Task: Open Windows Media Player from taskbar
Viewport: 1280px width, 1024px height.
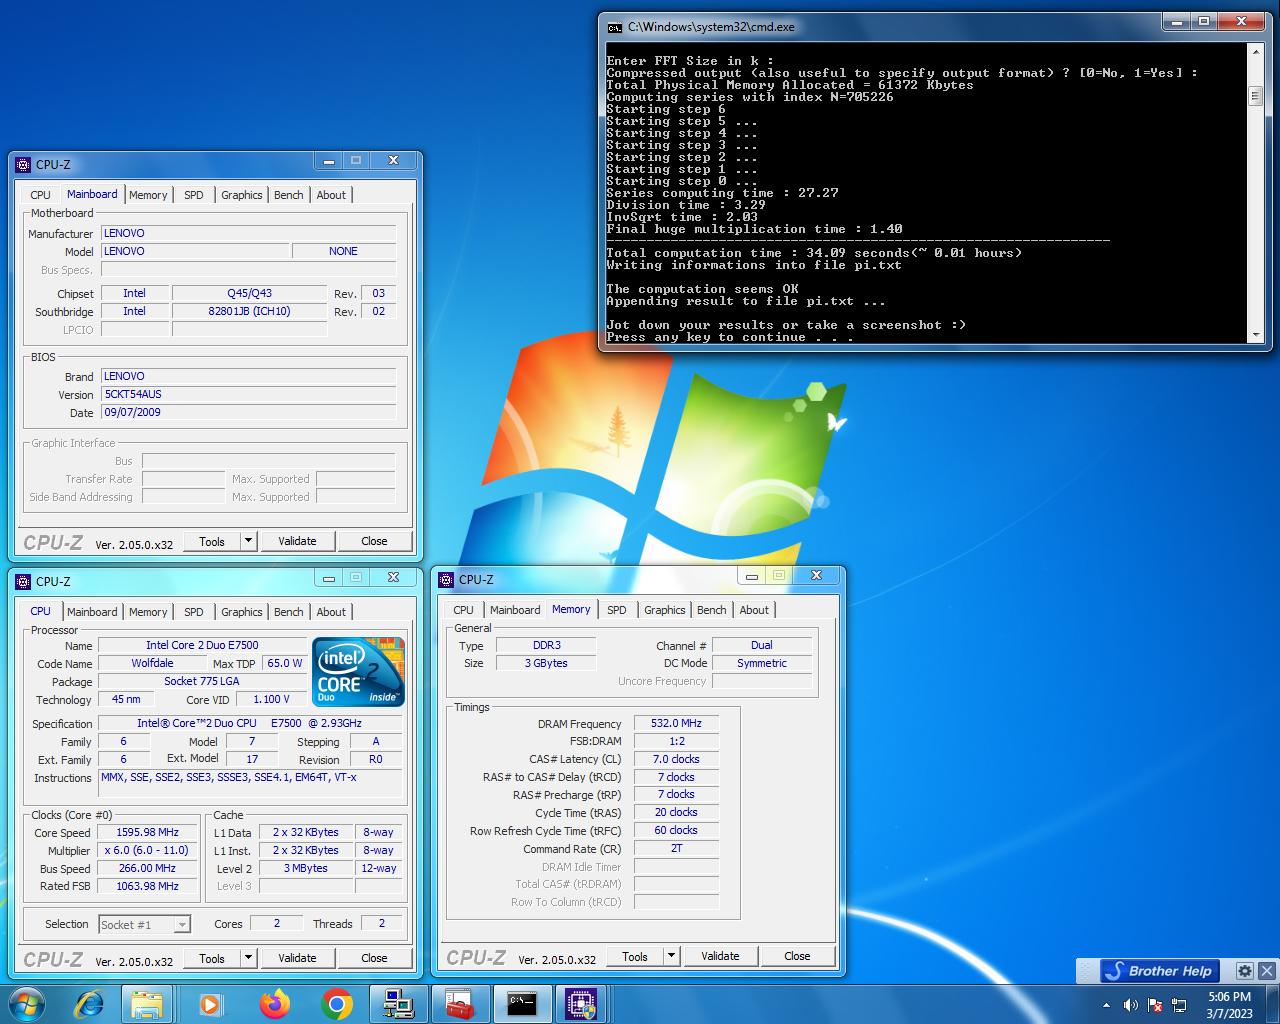Action: [210, 1003]
